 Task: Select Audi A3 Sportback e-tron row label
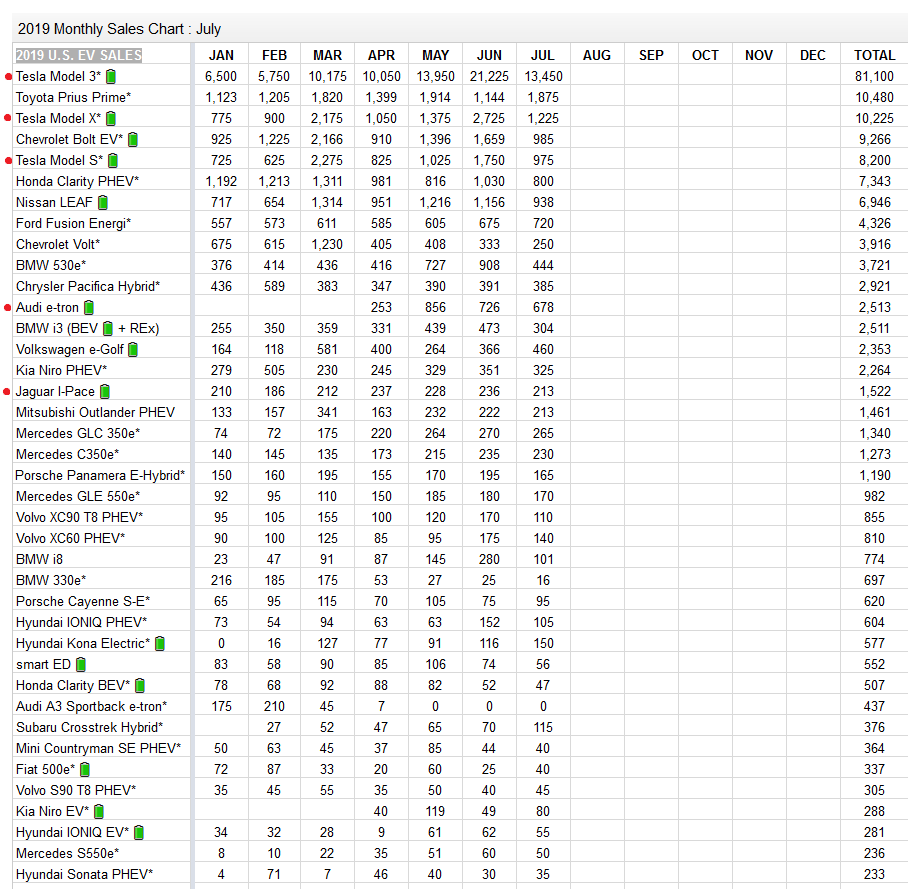click(x=91, y=707)
